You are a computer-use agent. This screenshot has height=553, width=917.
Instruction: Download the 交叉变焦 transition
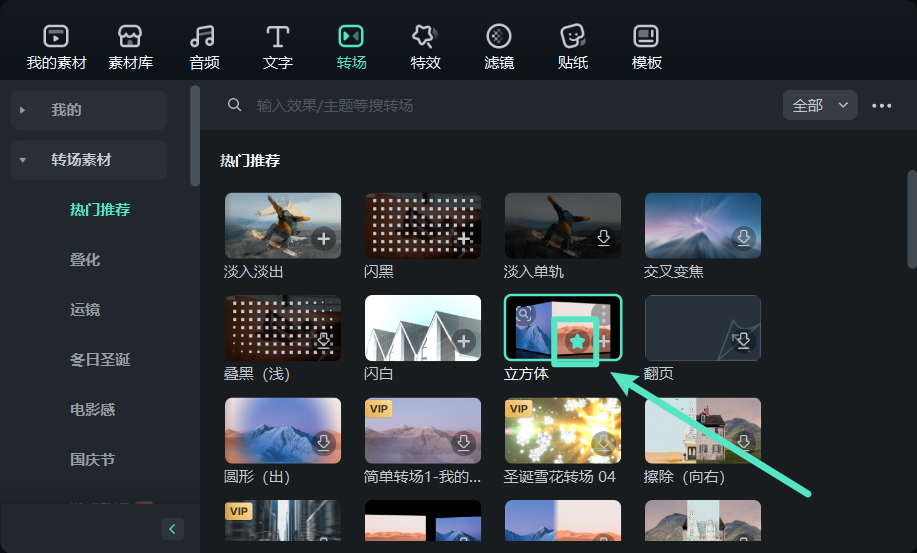tap(743, 238)
